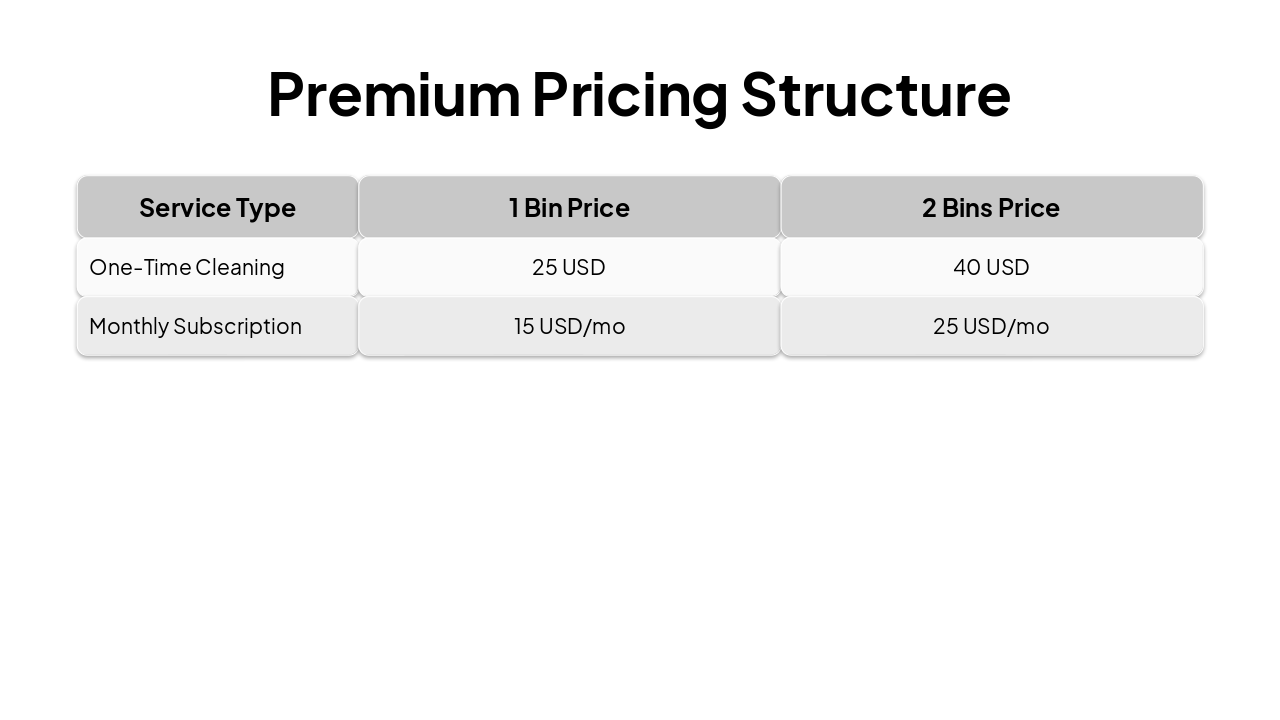Select the 25 USD/mo subscription price cell
The width and height of the screenshot is (1280, 720).
[x=991, y=326]
